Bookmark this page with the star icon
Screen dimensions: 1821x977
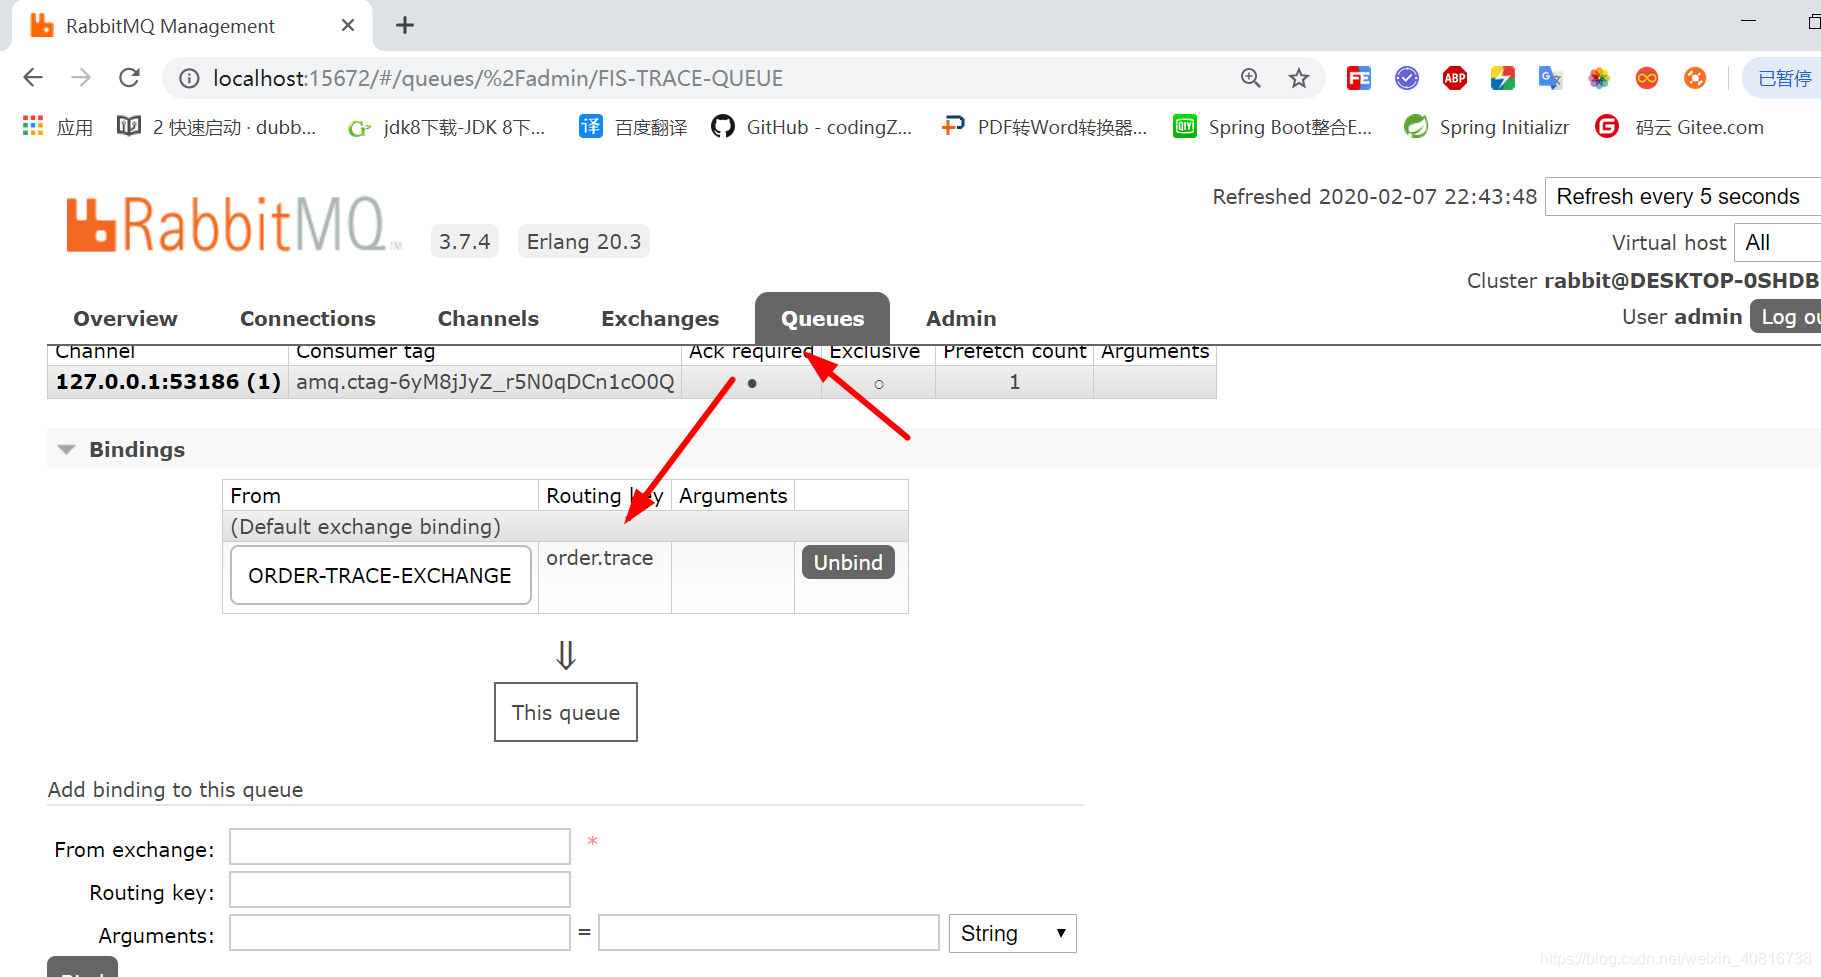[1298, 78]
